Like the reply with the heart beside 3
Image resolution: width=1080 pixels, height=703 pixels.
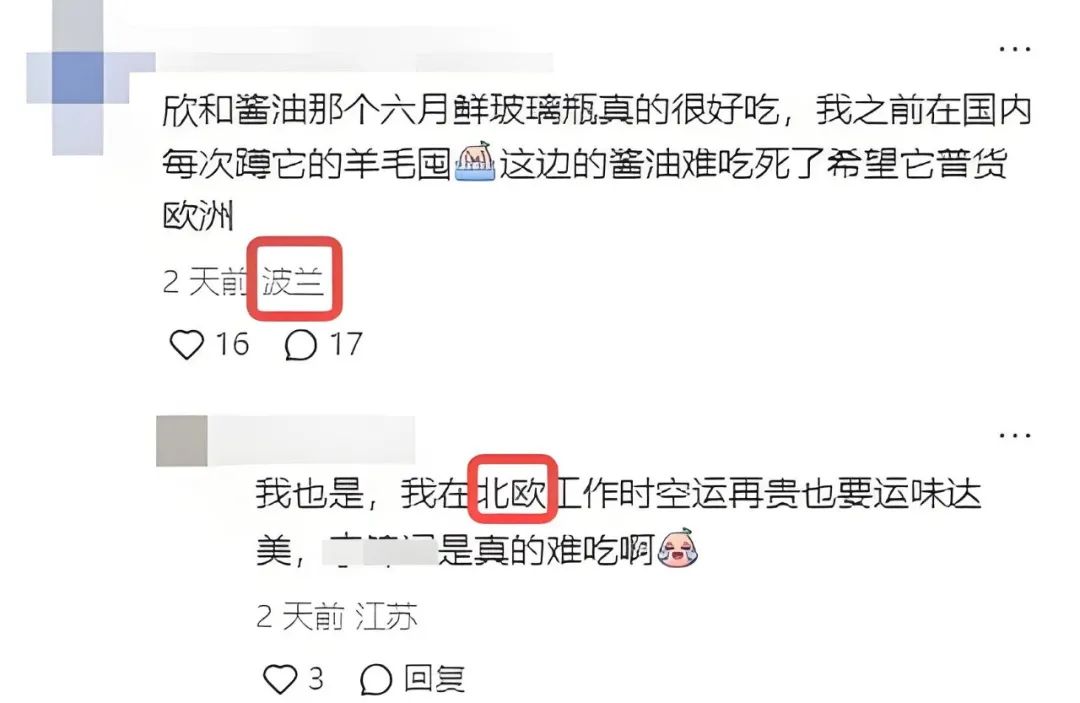[280, 679]
